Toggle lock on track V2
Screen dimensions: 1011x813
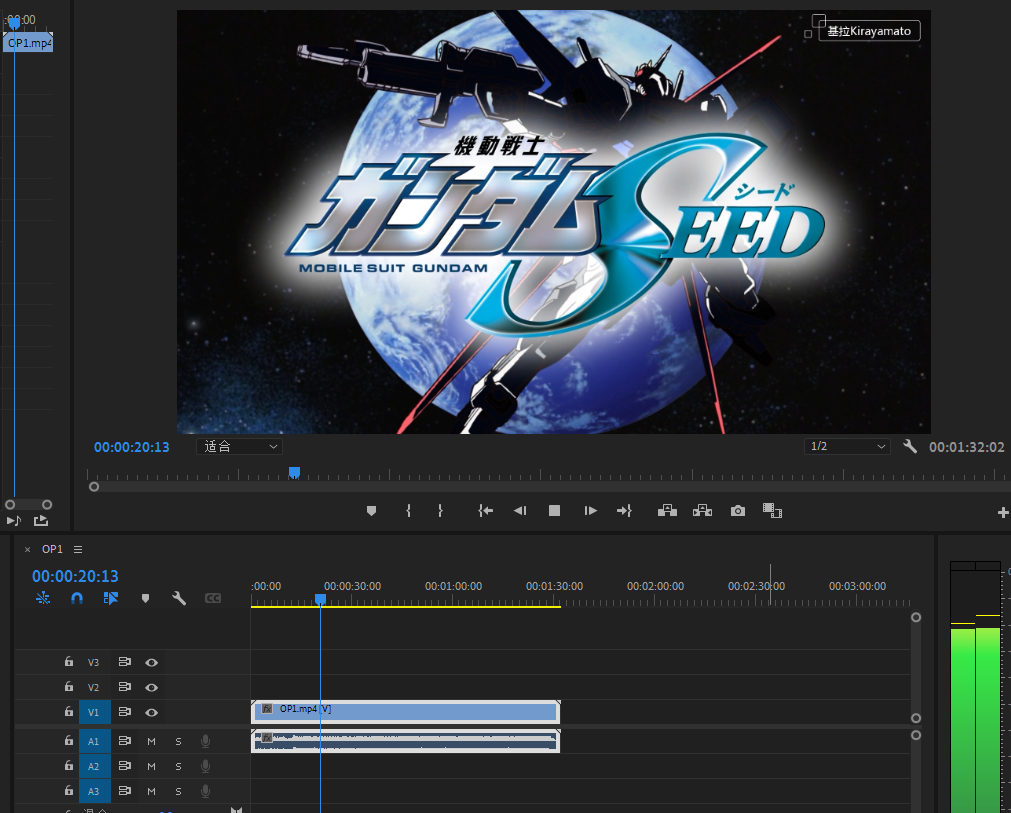(68, 687)
